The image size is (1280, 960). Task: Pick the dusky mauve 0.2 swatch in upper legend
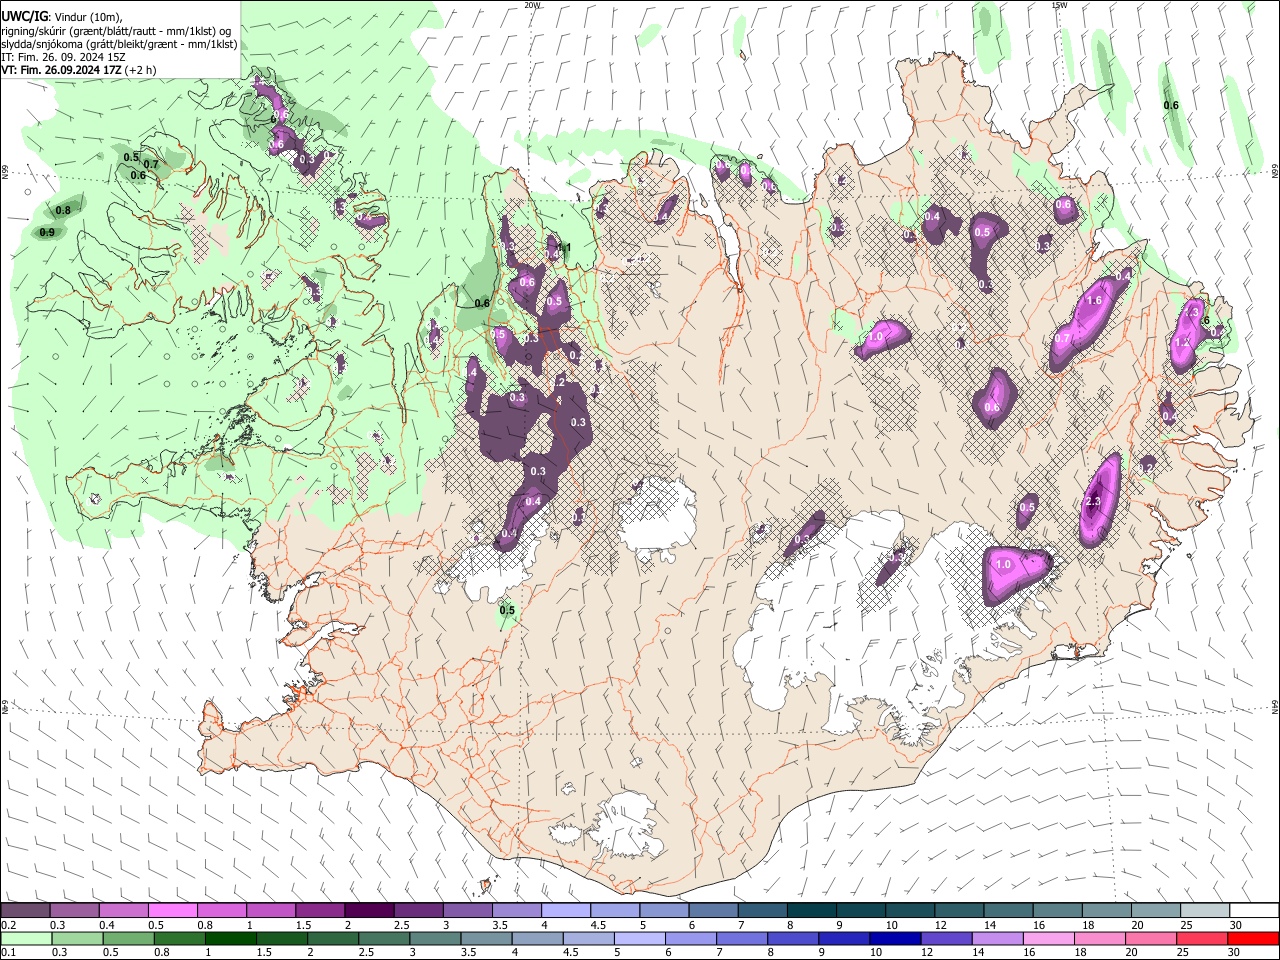click(x=26, y=910)
